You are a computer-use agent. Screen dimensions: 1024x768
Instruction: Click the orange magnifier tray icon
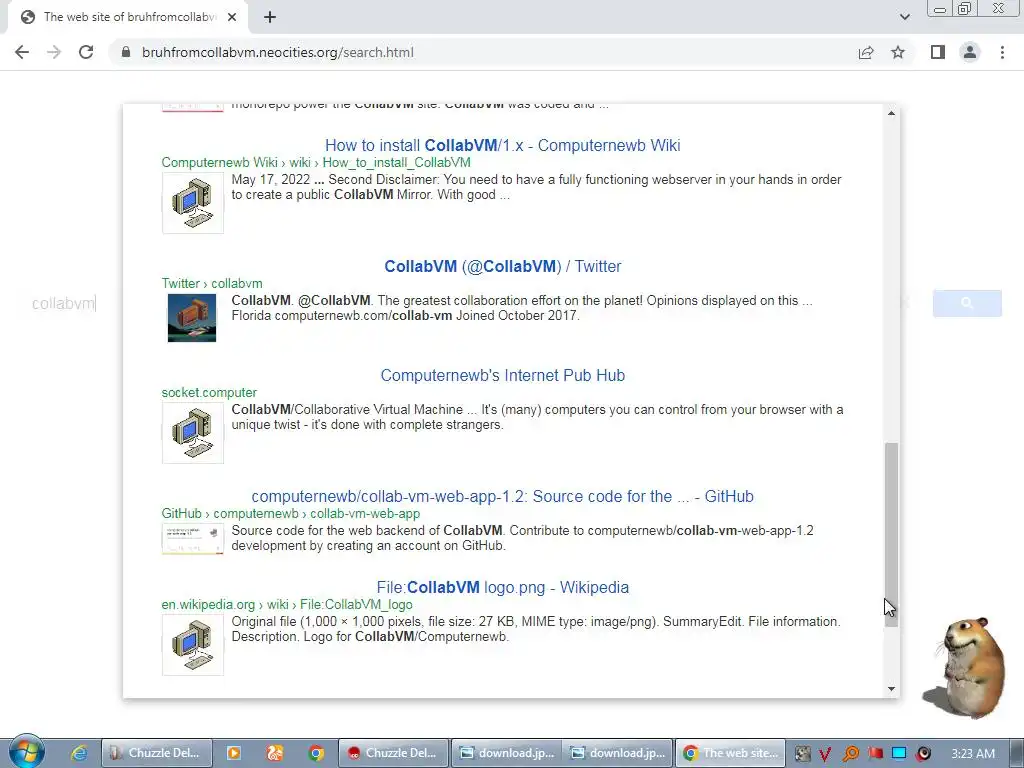click(x=850, y=754)
